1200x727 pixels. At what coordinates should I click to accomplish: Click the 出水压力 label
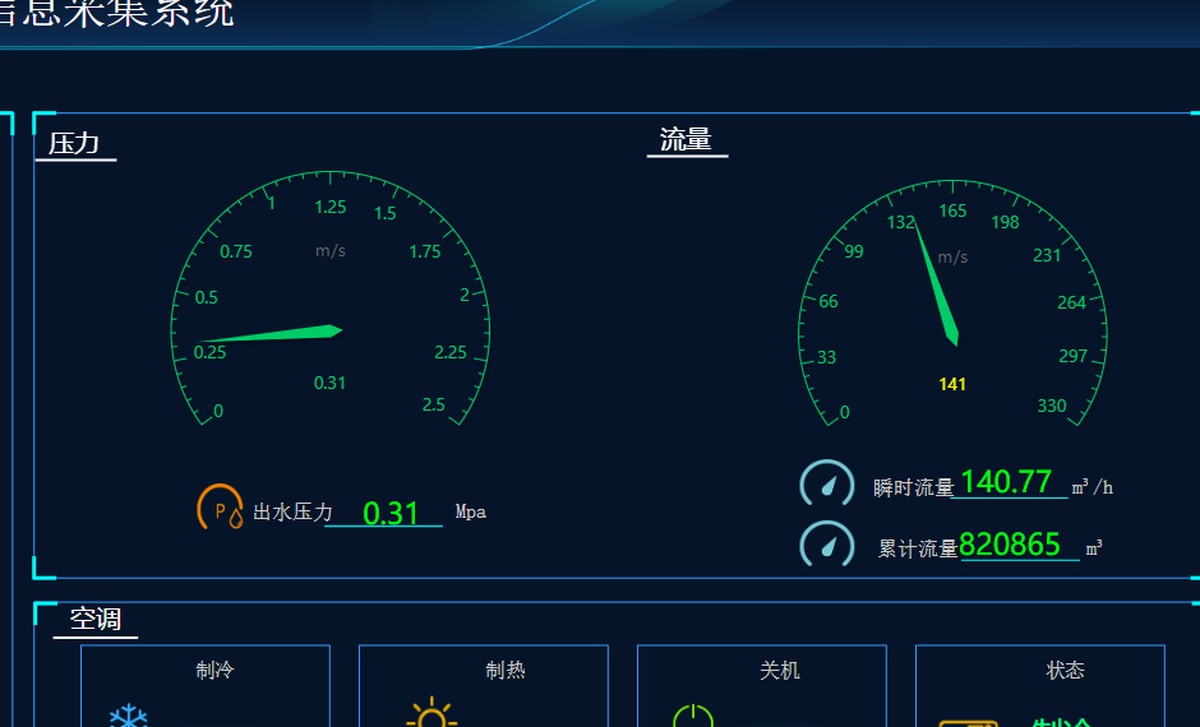pos(292,513)
